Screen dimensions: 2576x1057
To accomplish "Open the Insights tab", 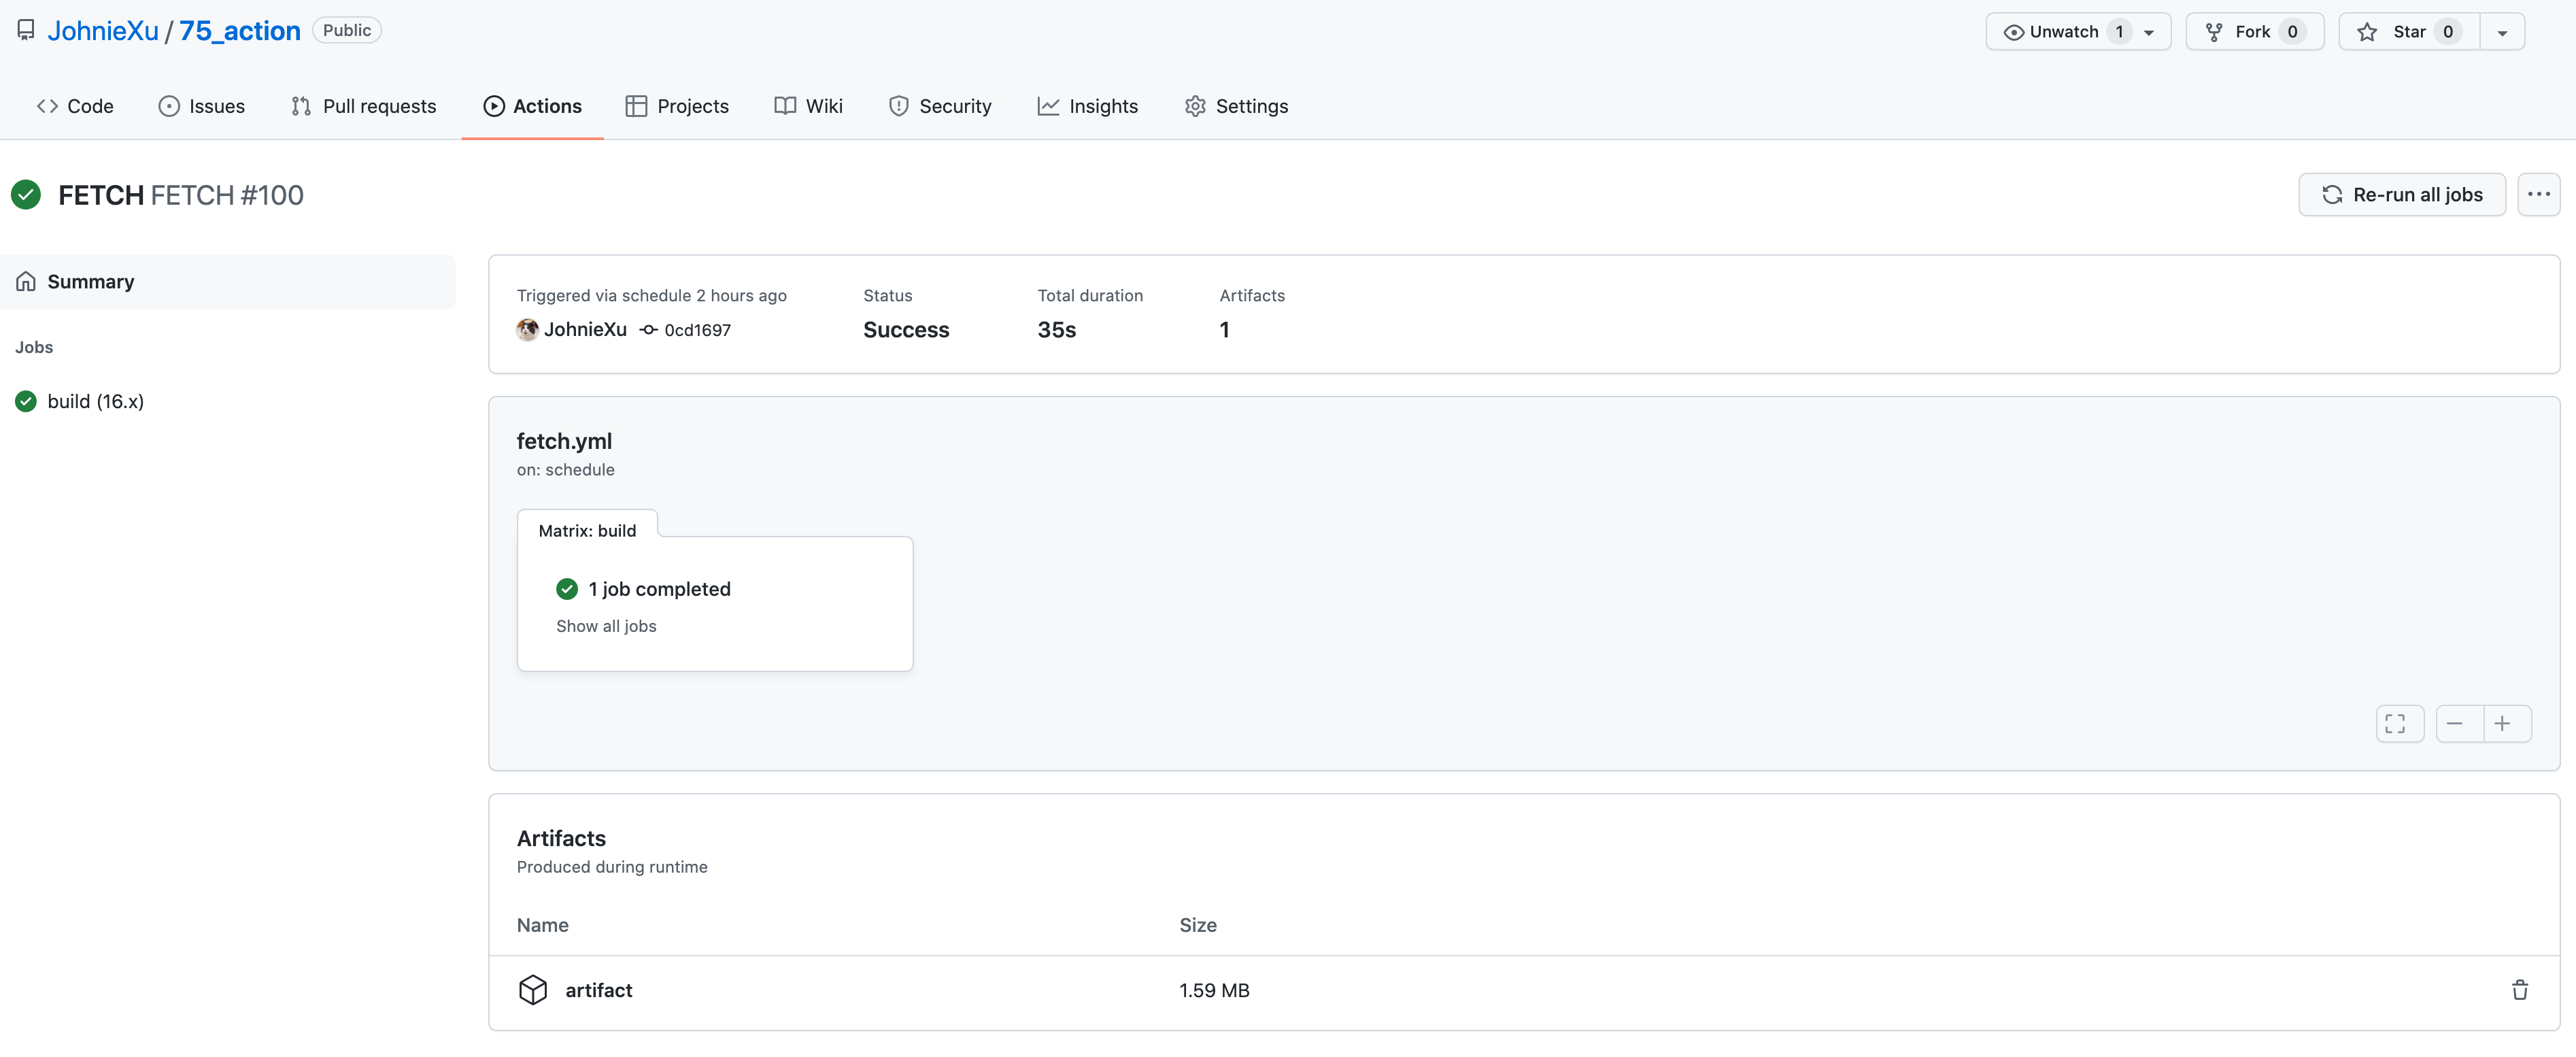I will pos(1088,106).
